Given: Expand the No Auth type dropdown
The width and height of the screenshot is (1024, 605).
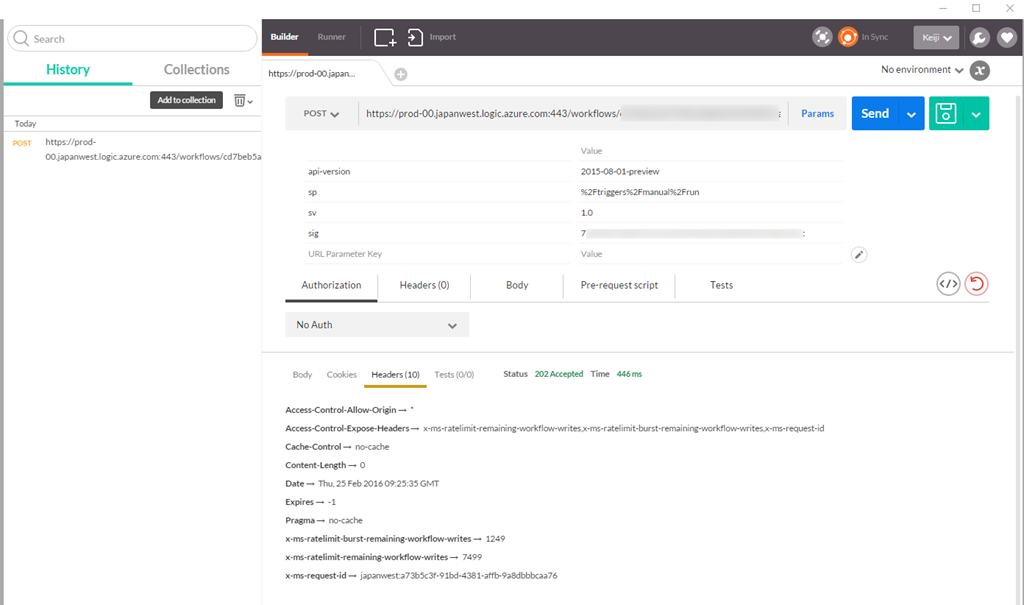Looking at the screenshot, I should pos(377,325).
